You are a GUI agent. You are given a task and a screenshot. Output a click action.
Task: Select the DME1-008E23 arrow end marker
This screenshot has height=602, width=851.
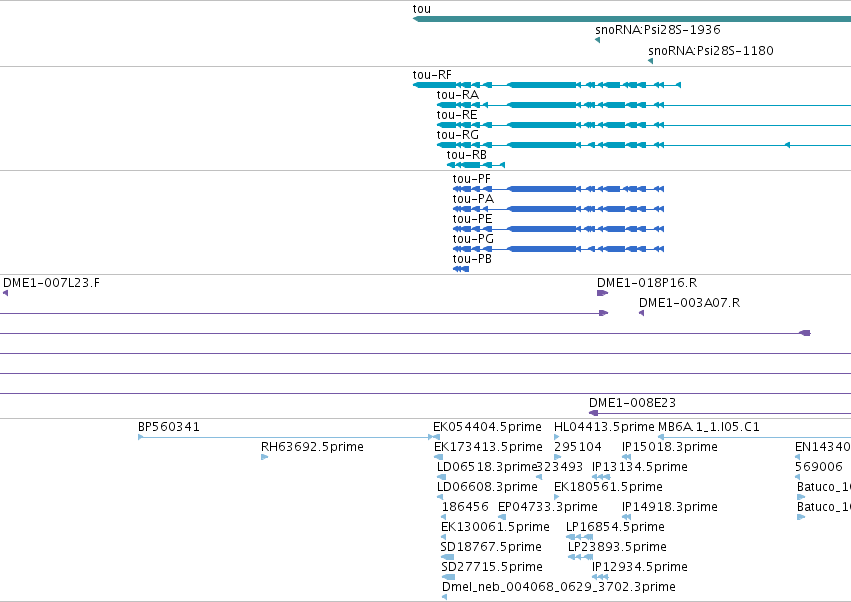point(593,413)
